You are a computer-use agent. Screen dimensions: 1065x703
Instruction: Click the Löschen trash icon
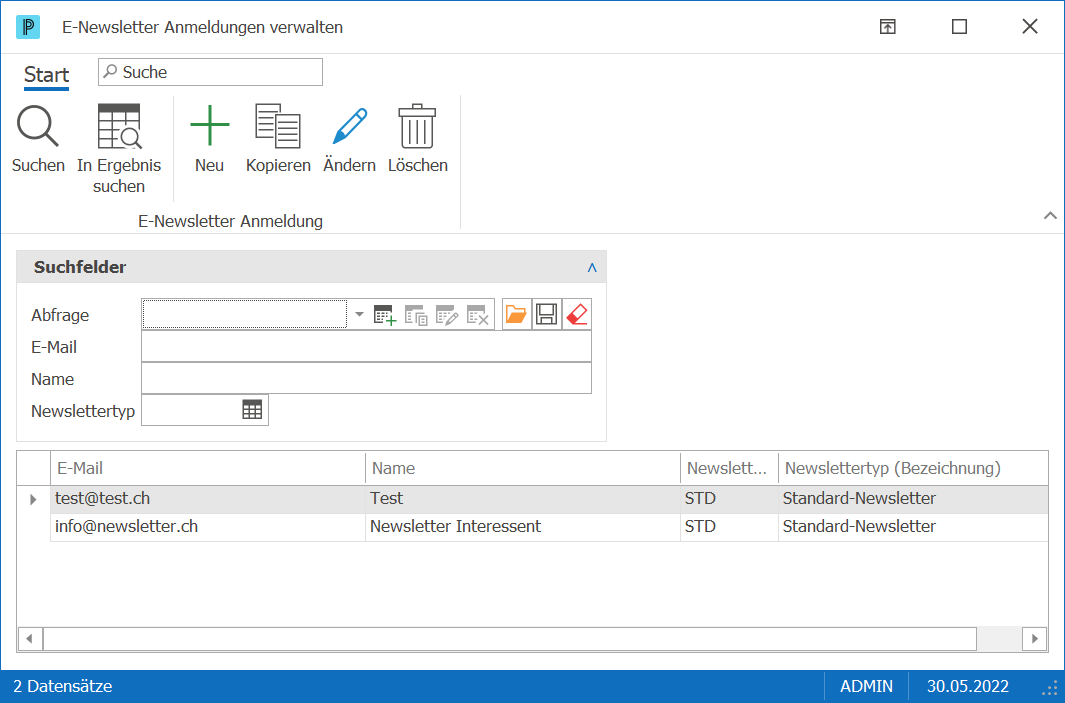[417, 126]
